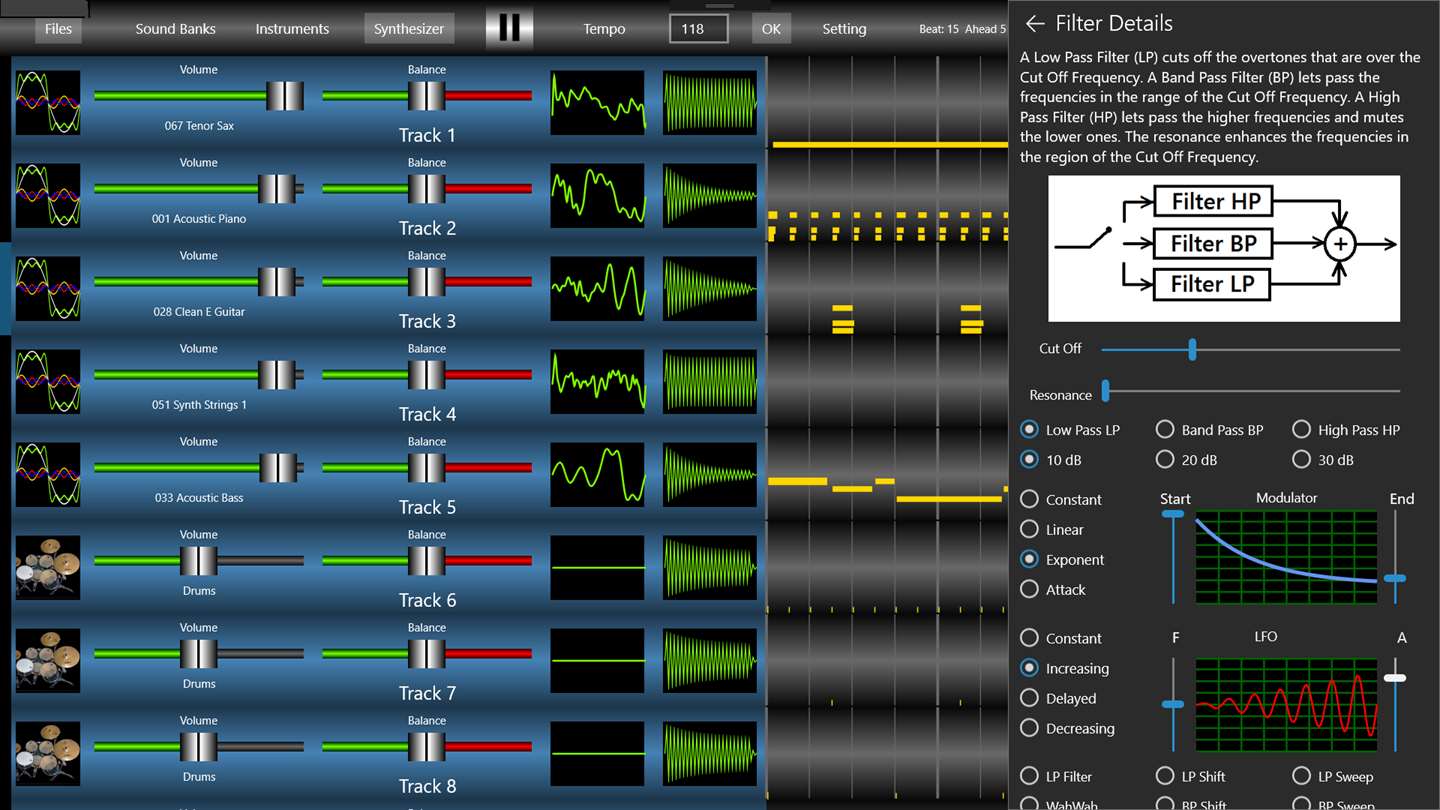1440x810 pixels.
Task: Click the 028 Clean E Guitar label
Action: pos(199,312)
